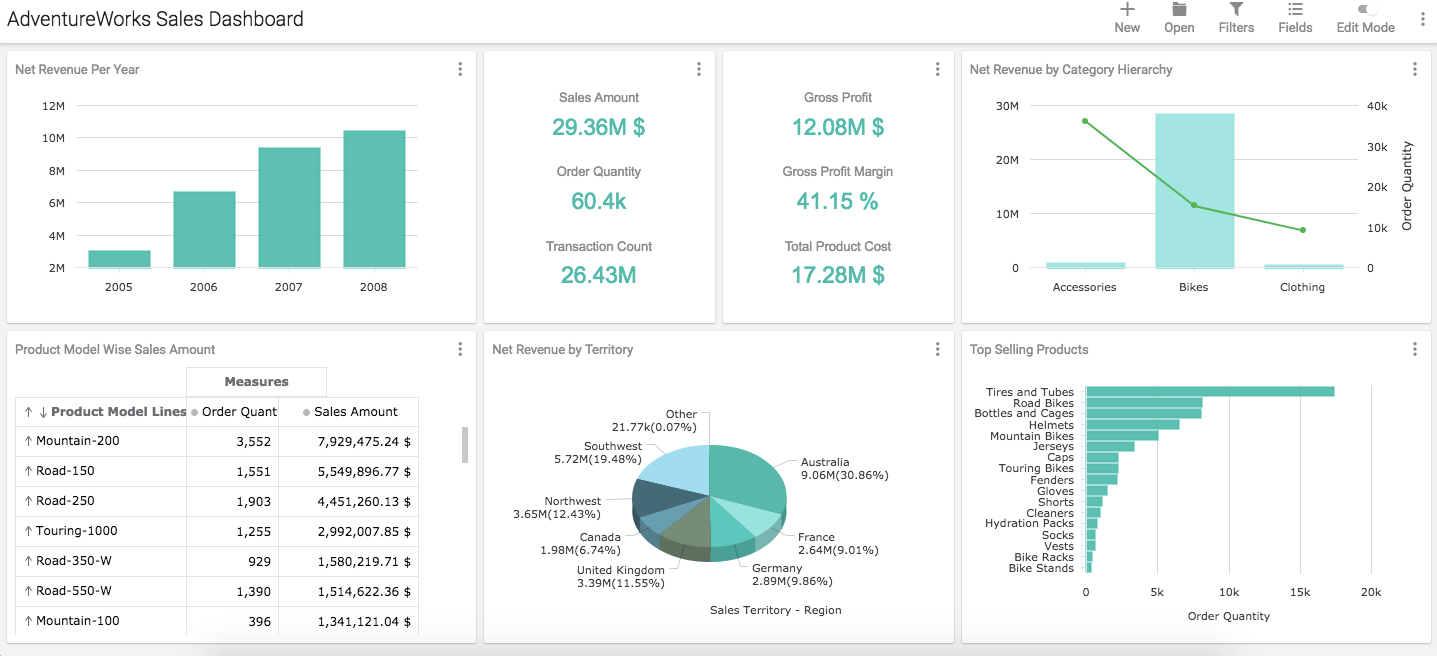This screenshot has height=656, width=1437.
Task: Click the Order Quantity value 60.4k
Action: [599, 201]
